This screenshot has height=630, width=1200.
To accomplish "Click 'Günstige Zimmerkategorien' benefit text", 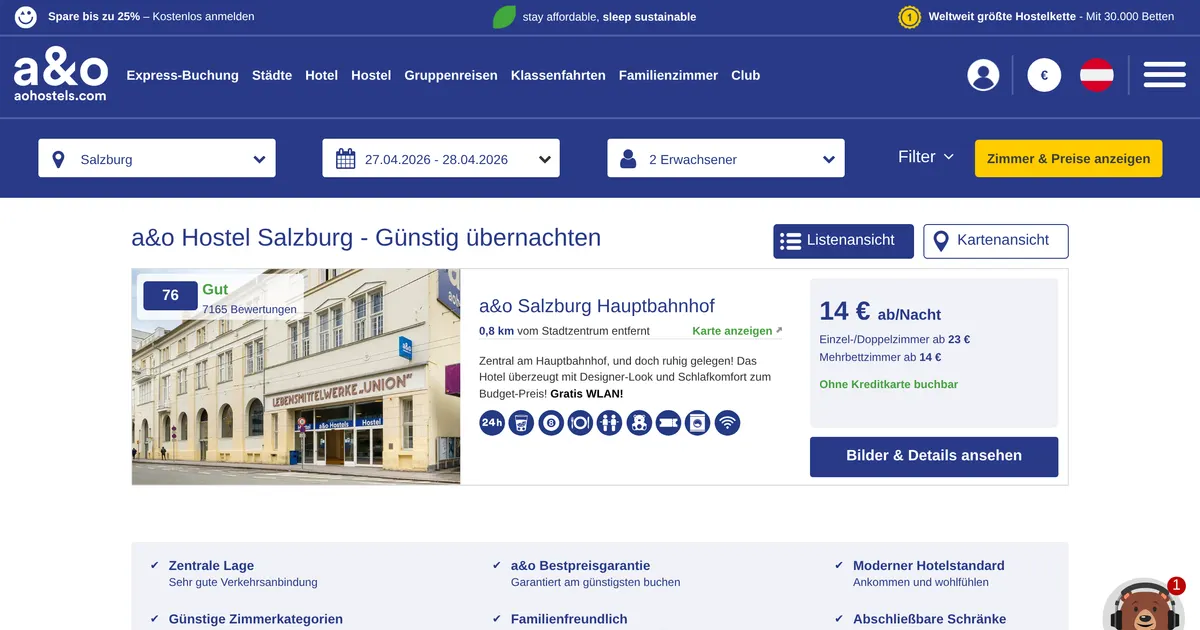I will click(256, 619).
